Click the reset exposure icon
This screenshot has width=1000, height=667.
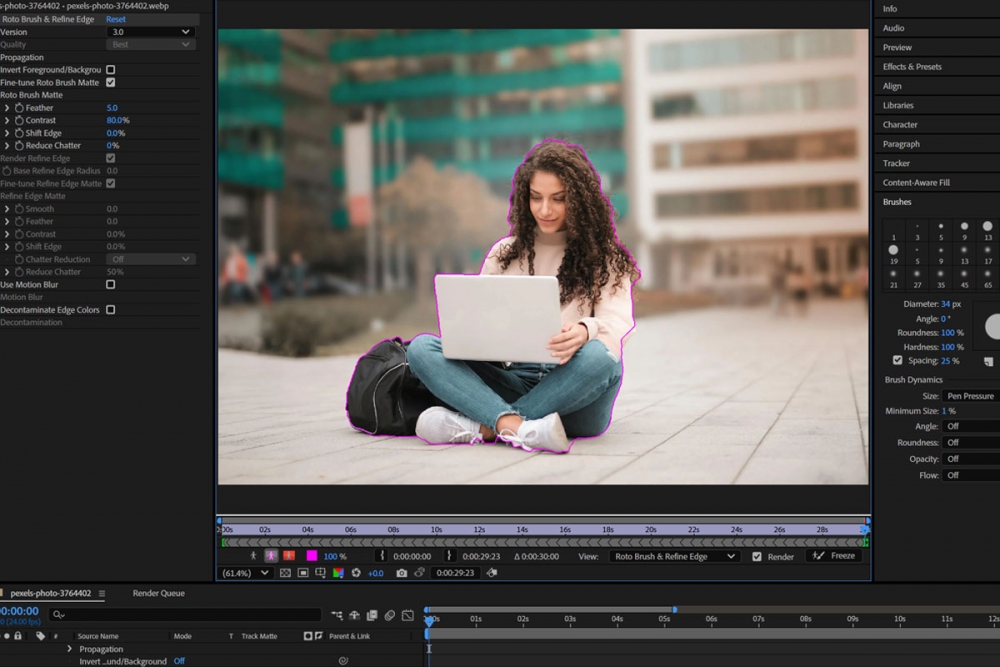355,573
